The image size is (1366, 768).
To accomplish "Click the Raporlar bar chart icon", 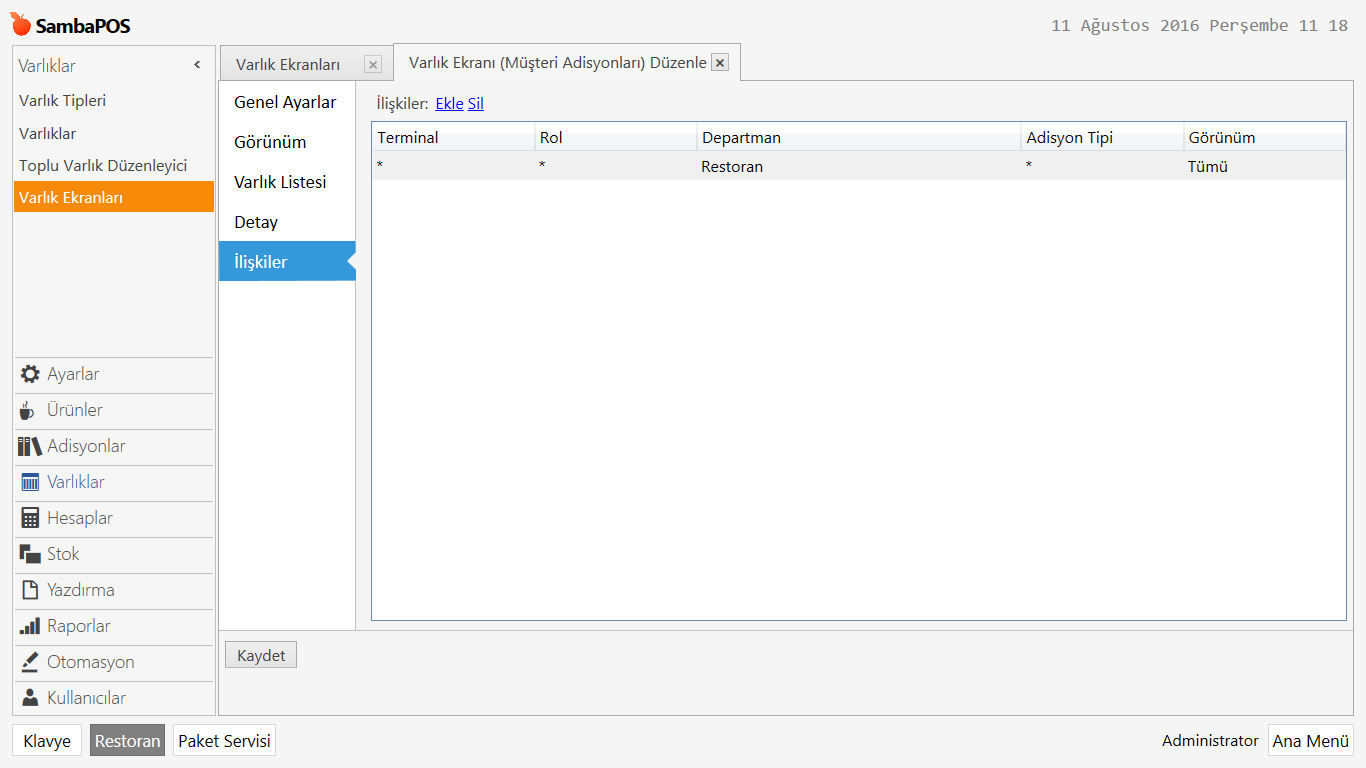I will pyautogui.click(x=30, y=626).
